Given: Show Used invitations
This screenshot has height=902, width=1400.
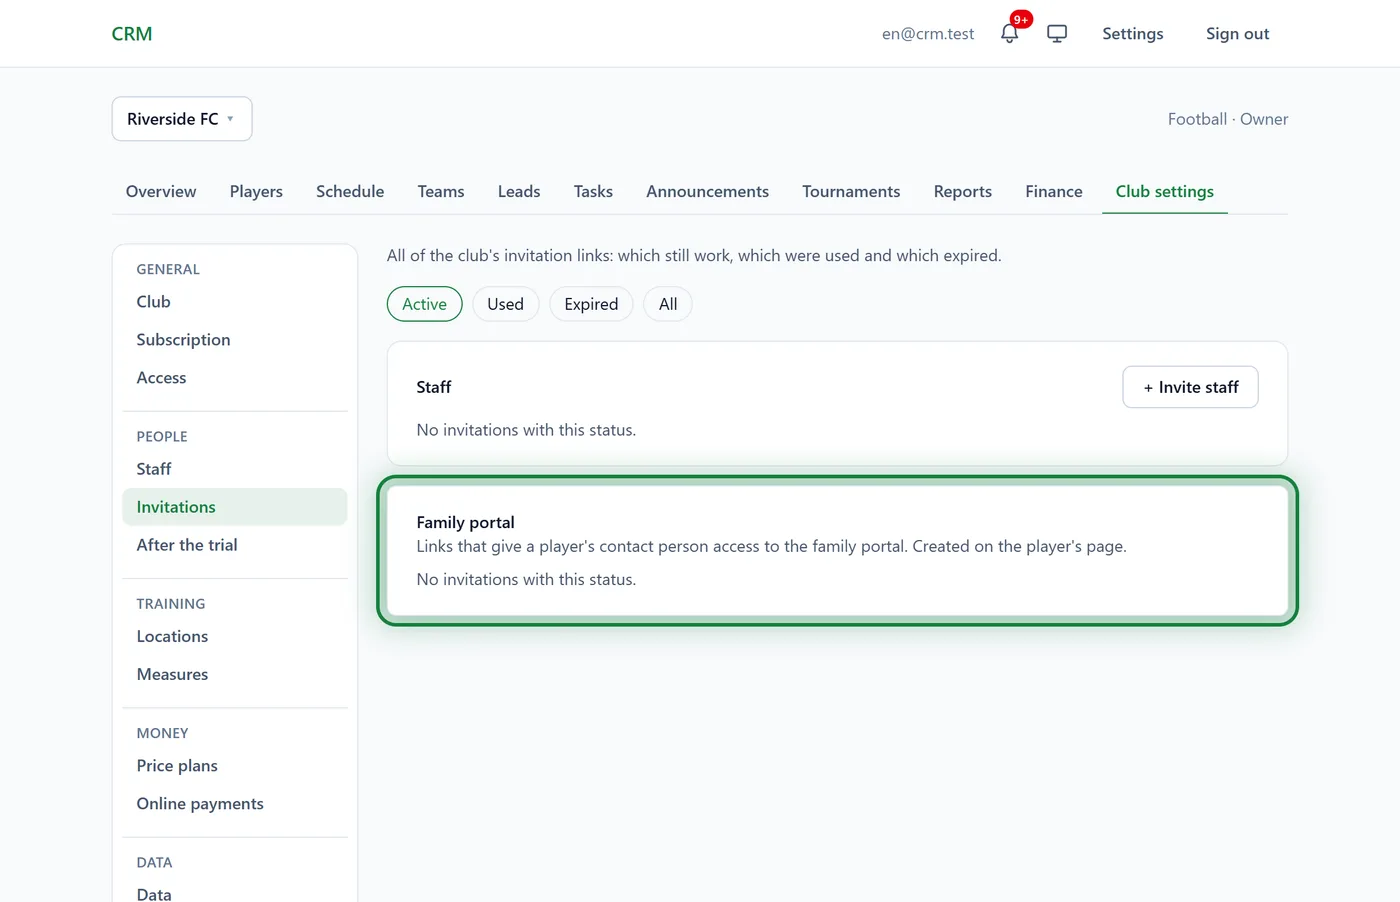Looking at the screenshot, I should 505,304.
